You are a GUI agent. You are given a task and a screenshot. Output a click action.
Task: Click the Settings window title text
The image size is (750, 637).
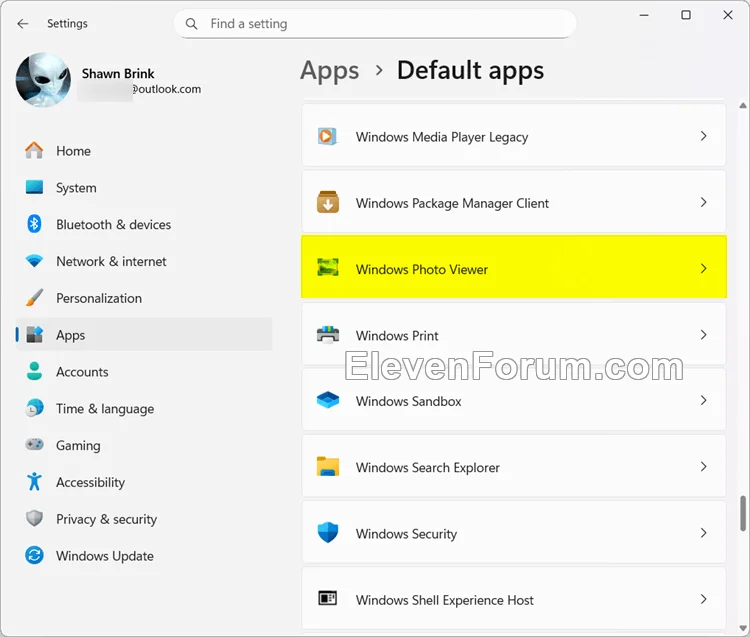click(67, 23)
